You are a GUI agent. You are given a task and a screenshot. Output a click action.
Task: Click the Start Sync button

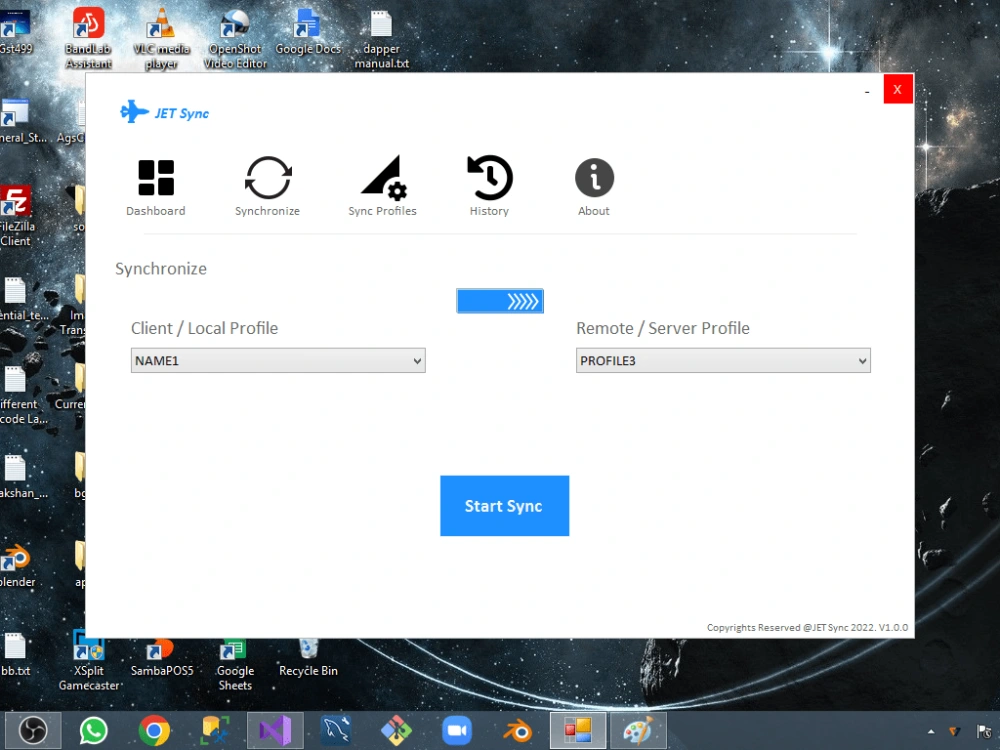[504, 506]
